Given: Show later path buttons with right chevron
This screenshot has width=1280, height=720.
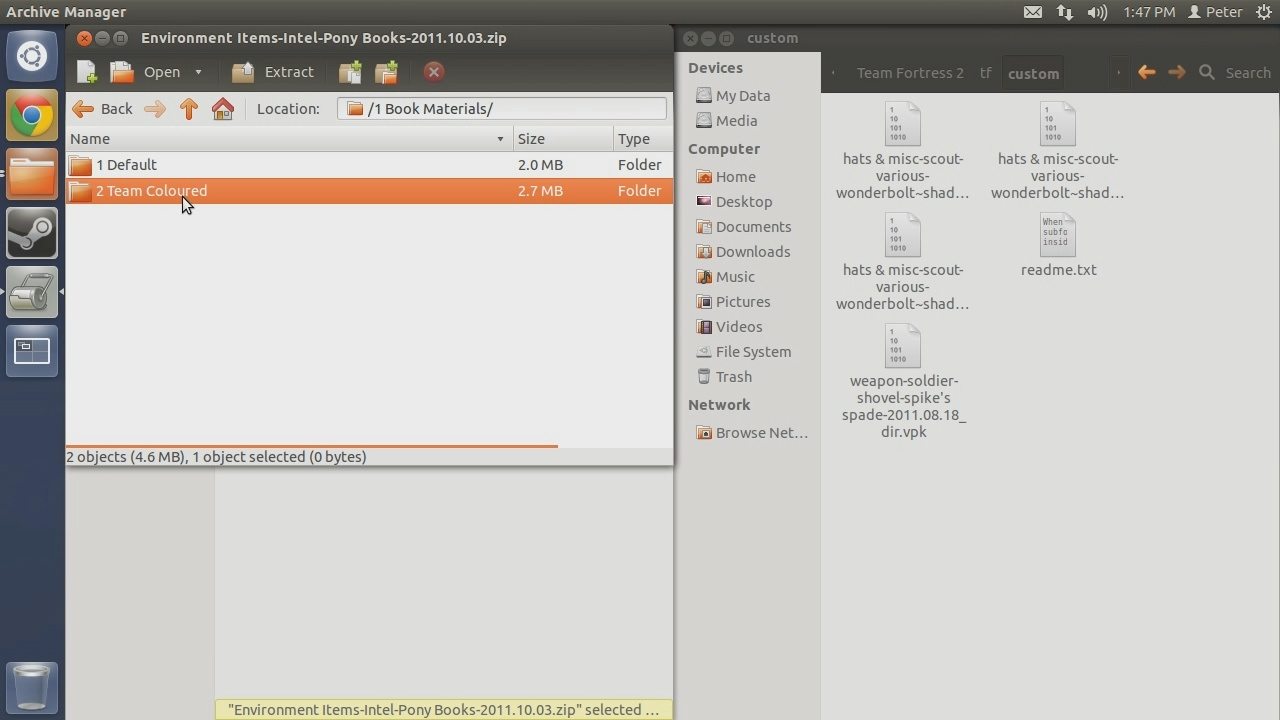Looking at the screenshot, I should tap(1118, 73).
